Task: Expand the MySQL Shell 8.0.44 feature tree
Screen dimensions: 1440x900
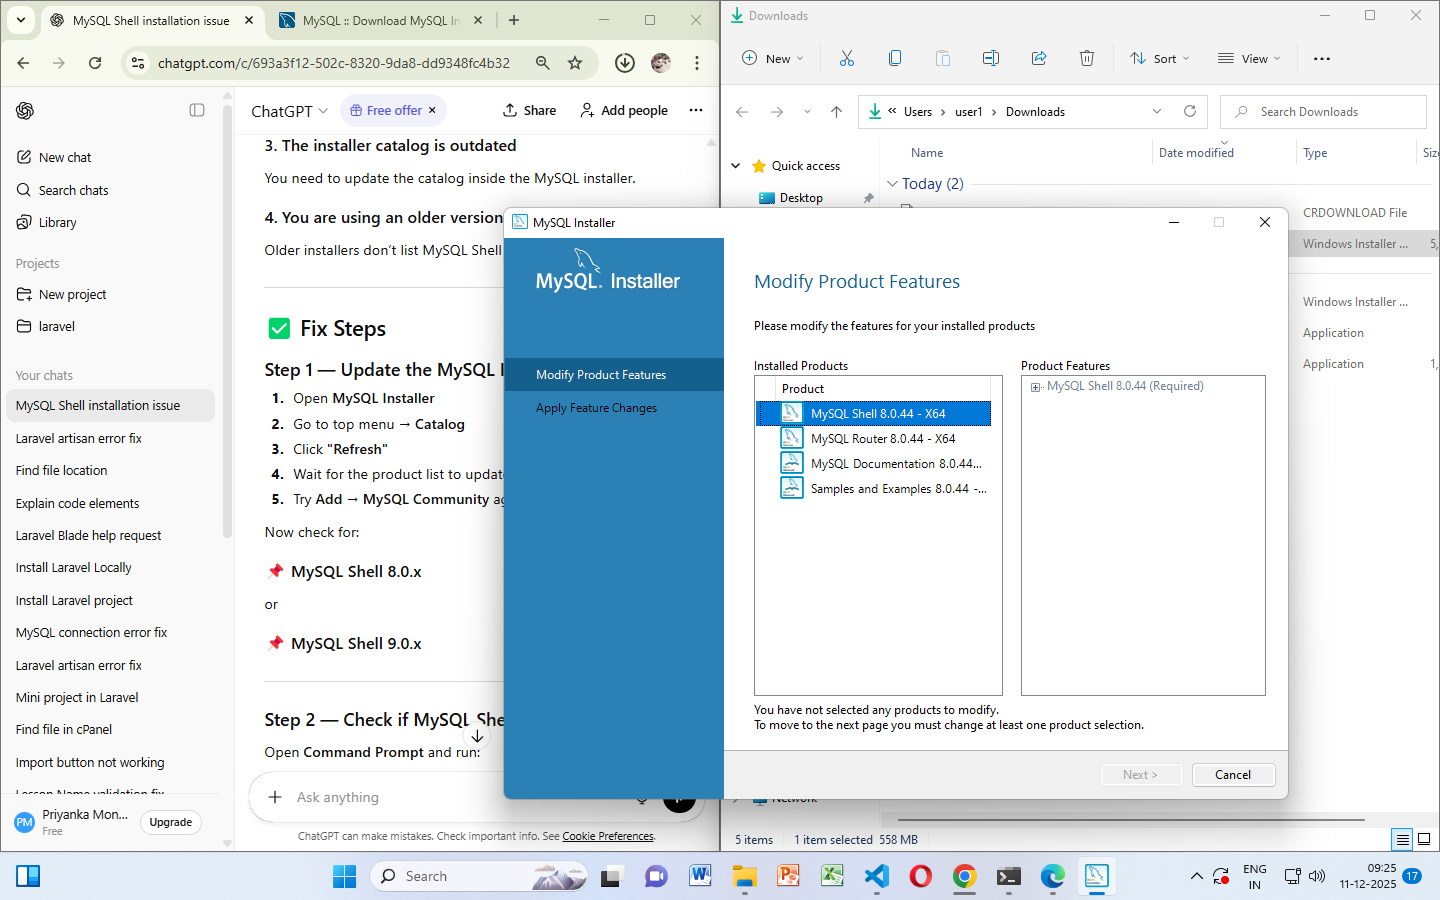Action: (1035, 387)
